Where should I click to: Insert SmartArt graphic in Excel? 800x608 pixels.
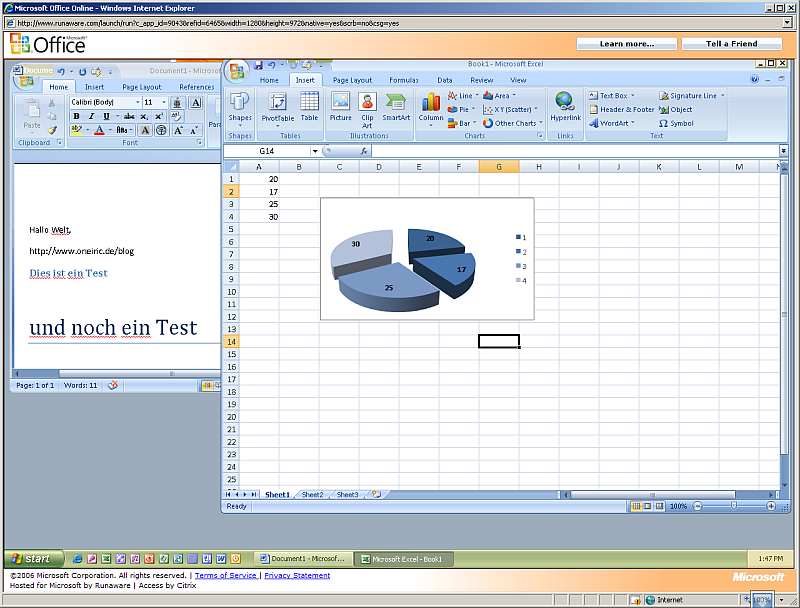[396, 107]
